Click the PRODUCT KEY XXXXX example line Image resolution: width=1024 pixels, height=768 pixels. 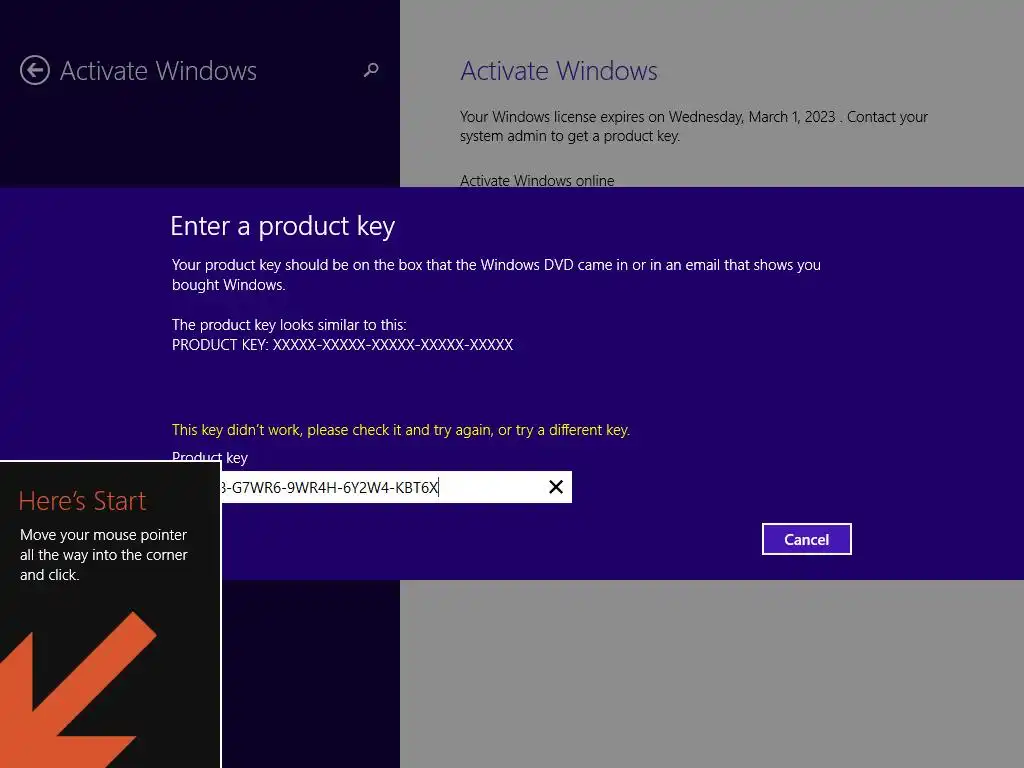342,345
